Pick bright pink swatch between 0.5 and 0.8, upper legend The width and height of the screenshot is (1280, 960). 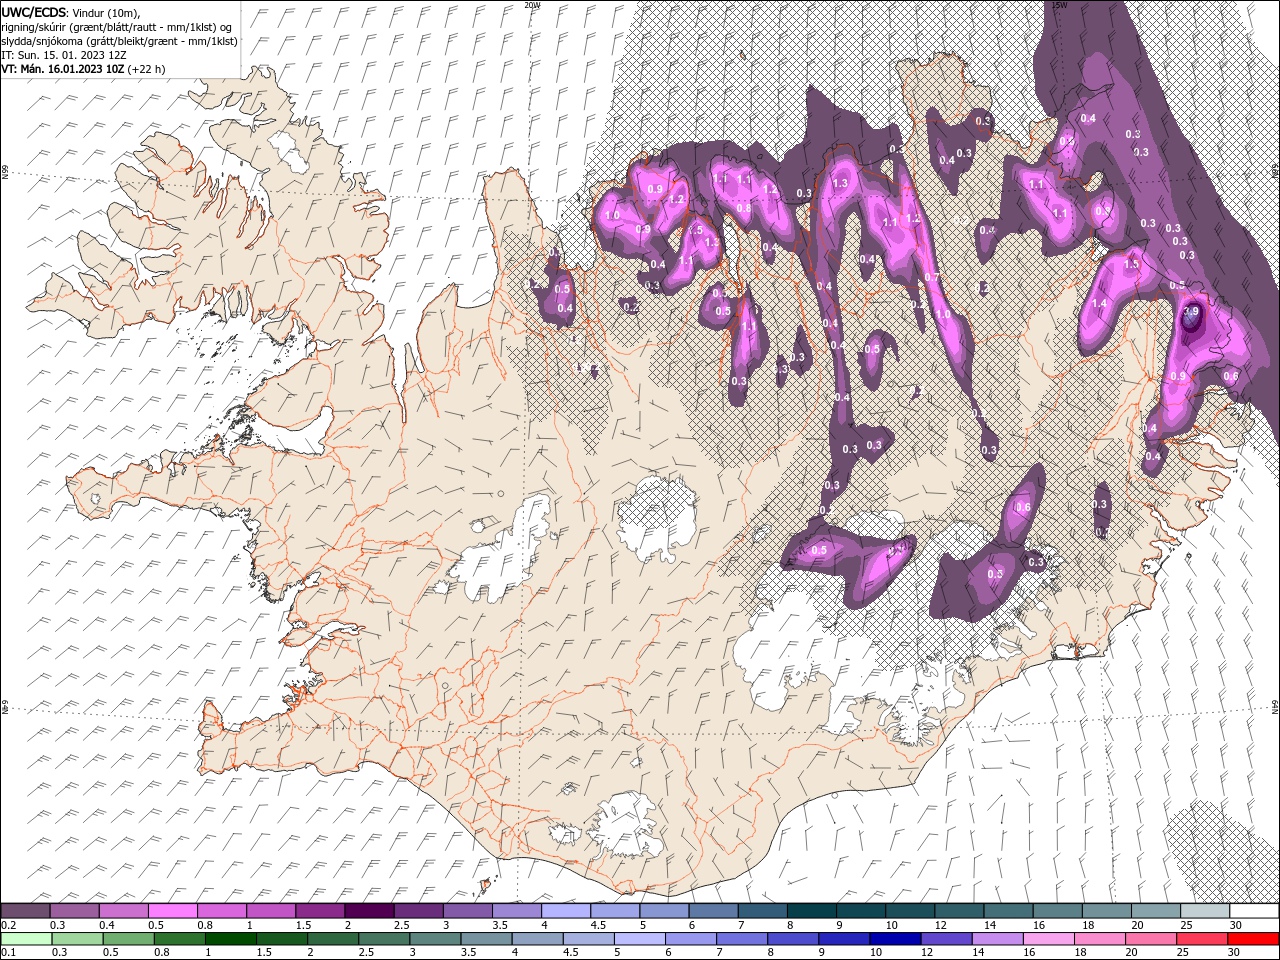click(172, 911)
